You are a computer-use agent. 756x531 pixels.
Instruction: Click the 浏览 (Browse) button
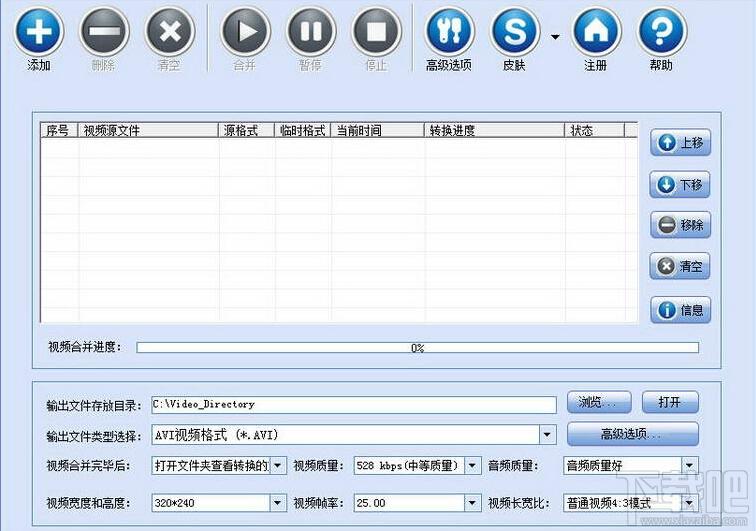(599, 402)
